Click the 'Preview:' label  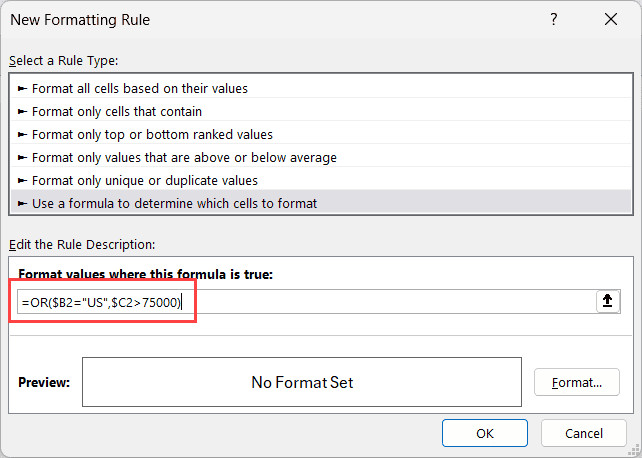coord(44,382)
